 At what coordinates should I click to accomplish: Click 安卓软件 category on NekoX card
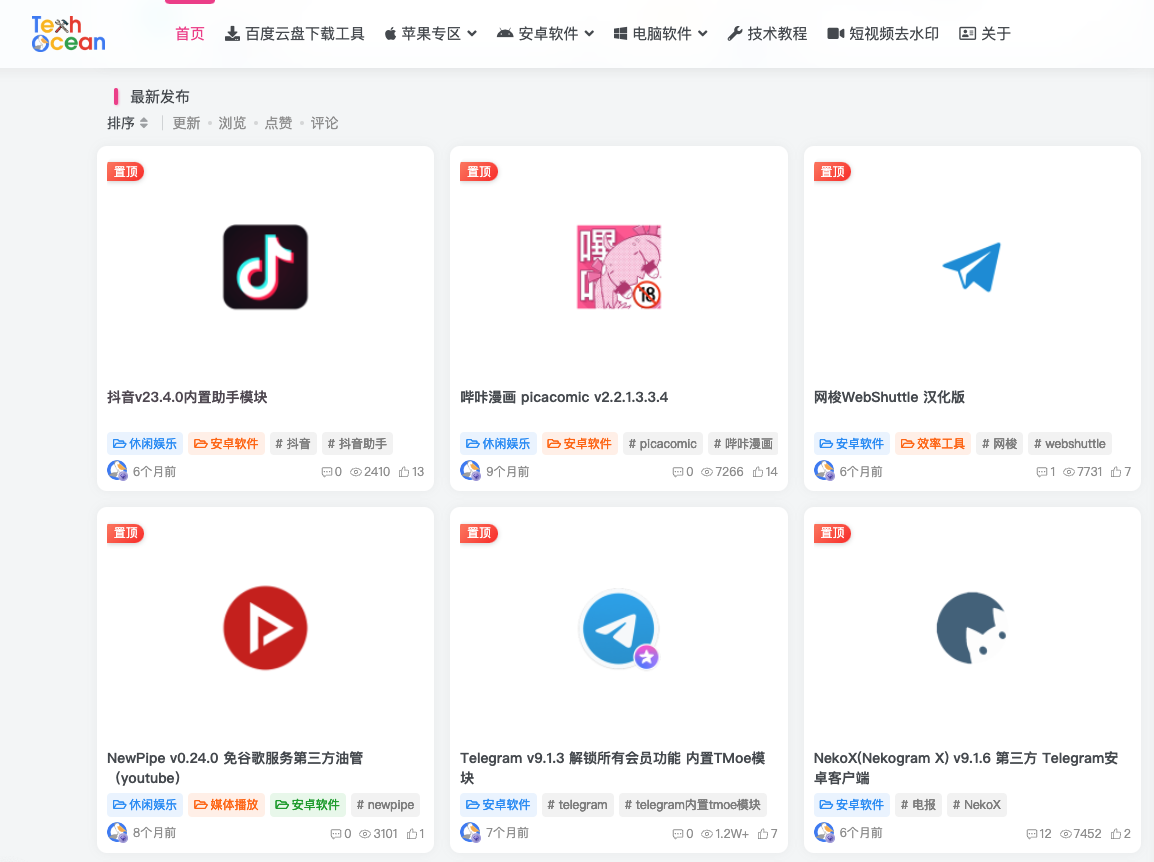click(852, 805)
